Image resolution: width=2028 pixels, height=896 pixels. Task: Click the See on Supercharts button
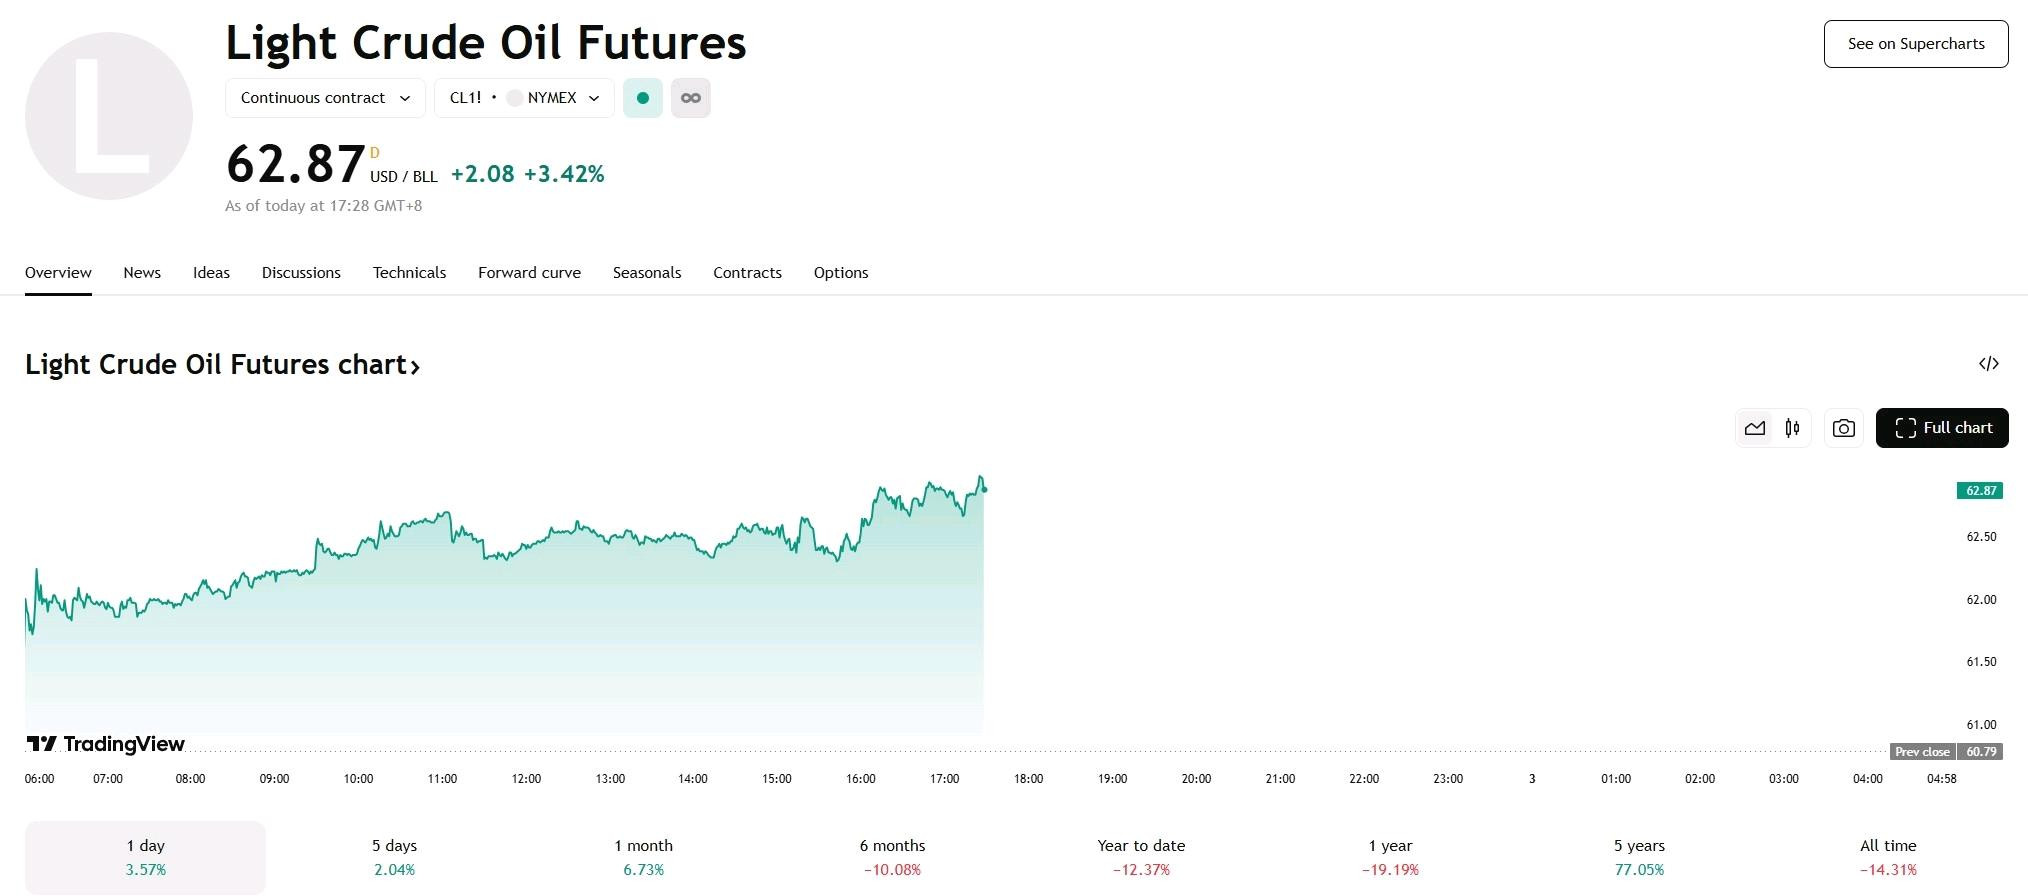tap(1916, 44)
